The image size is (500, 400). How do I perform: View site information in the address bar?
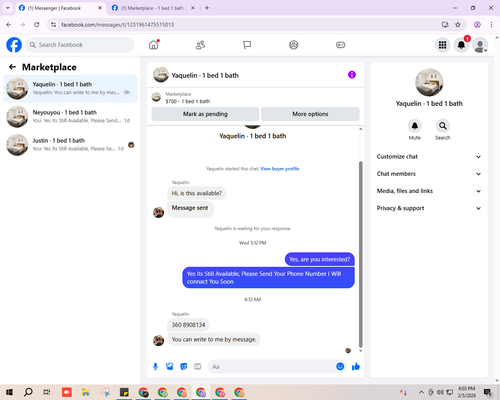tap(53, 24)
